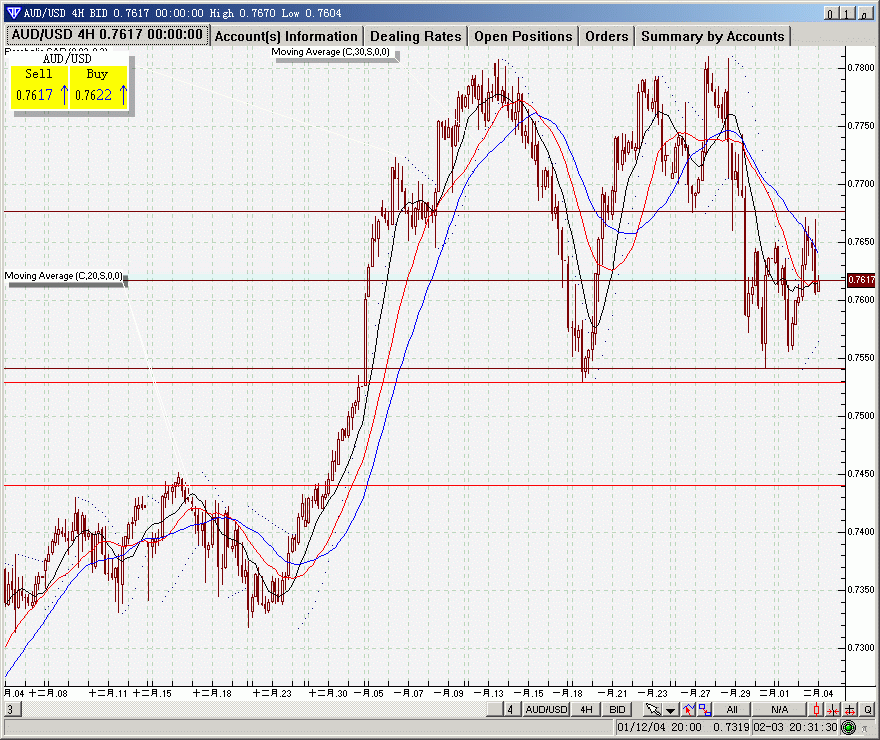This screenshot has width=880, height=740.
Task: Click the 0.7800 price axis label
Action: (861, 68)
